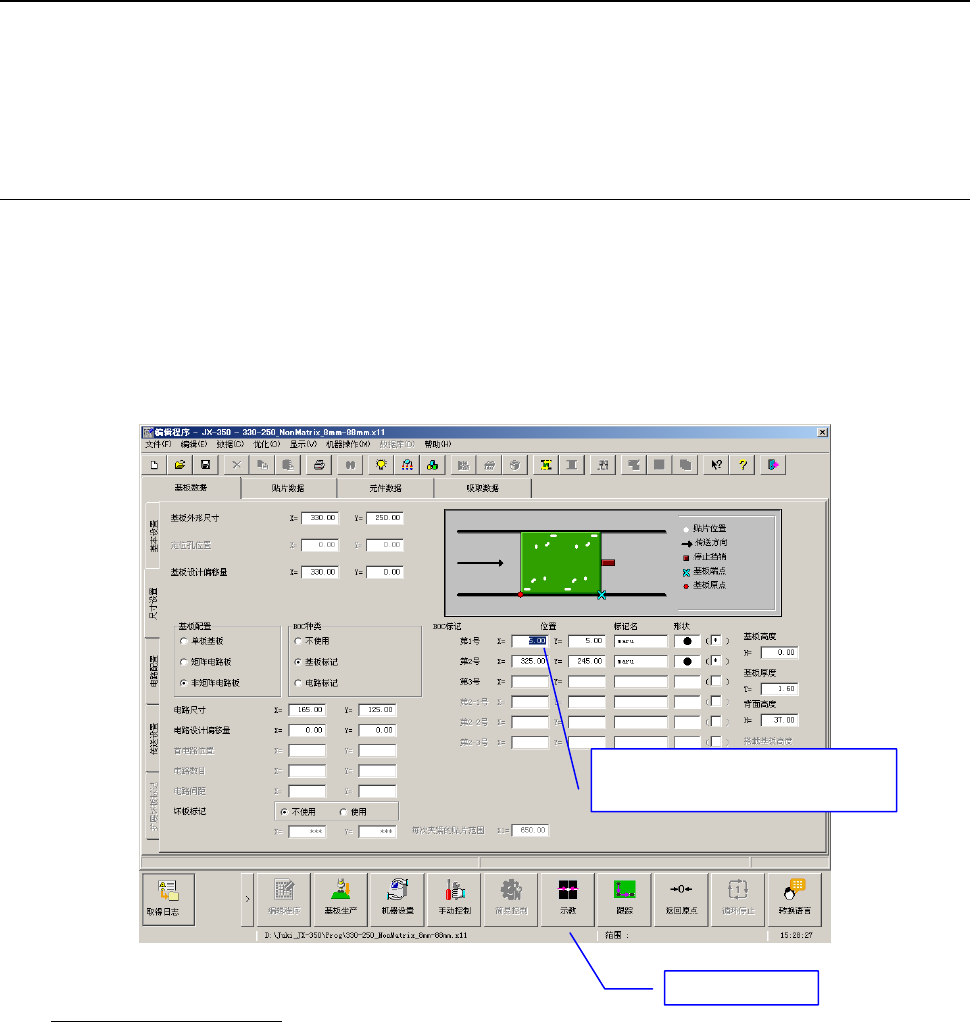The width and height of the screenshot is (970, 1022).
Task: Click the context help arrow-question icon
Action: [x=716, y=465]
